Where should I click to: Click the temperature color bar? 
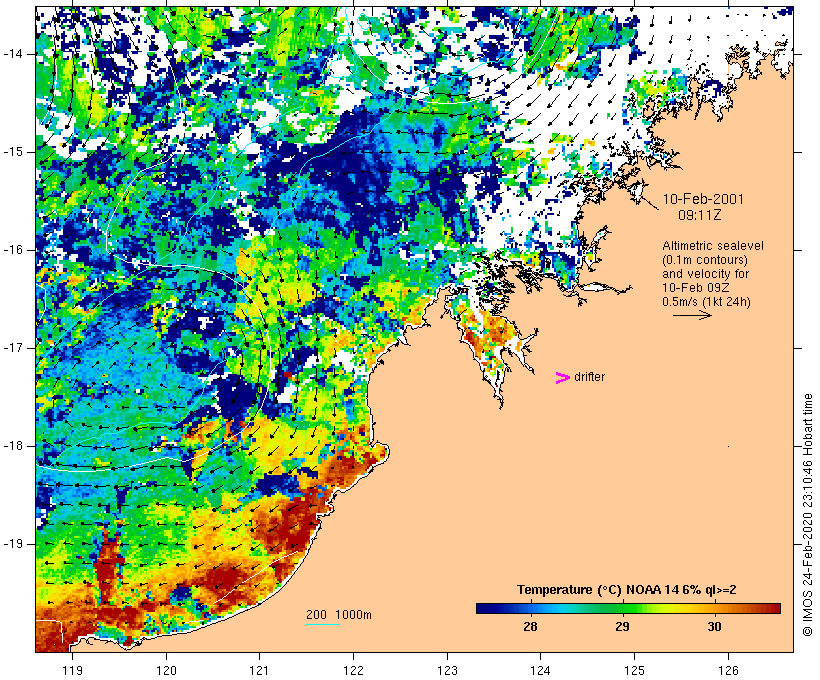(628, 608)
